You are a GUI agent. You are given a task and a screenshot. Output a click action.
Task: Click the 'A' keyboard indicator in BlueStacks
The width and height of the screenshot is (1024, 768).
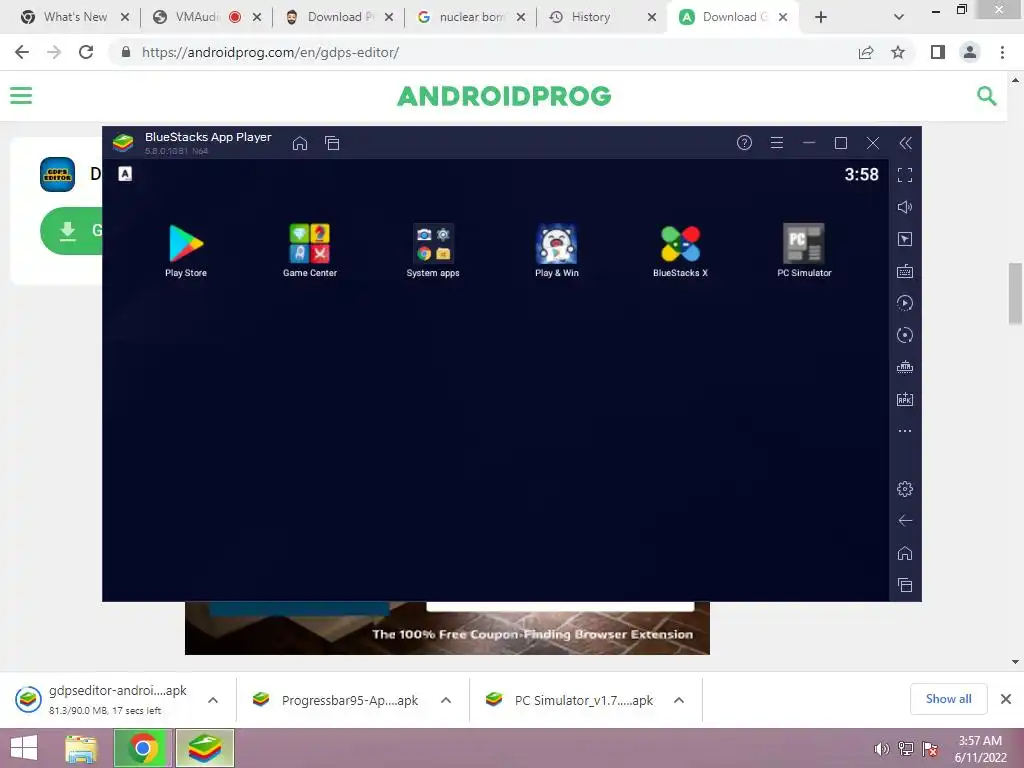pyautogui.click(x=125, y=174)
